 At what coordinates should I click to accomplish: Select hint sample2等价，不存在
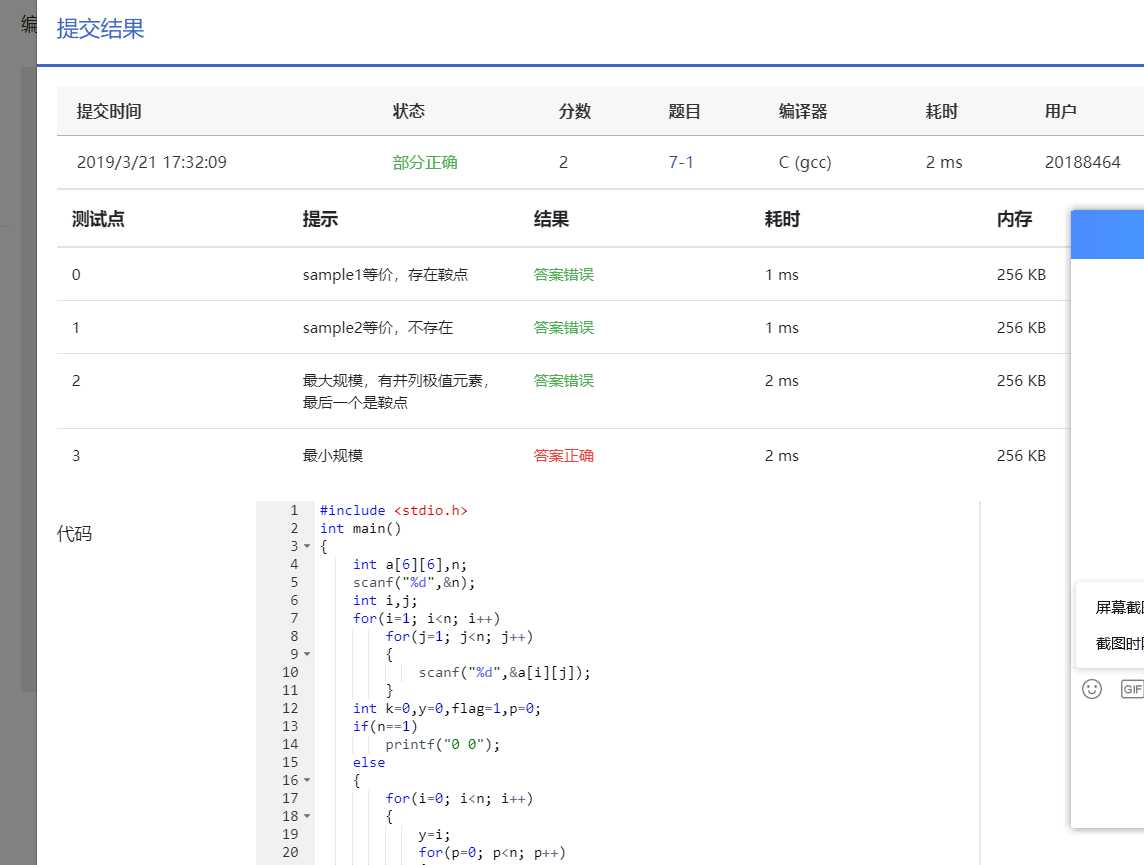378,328
